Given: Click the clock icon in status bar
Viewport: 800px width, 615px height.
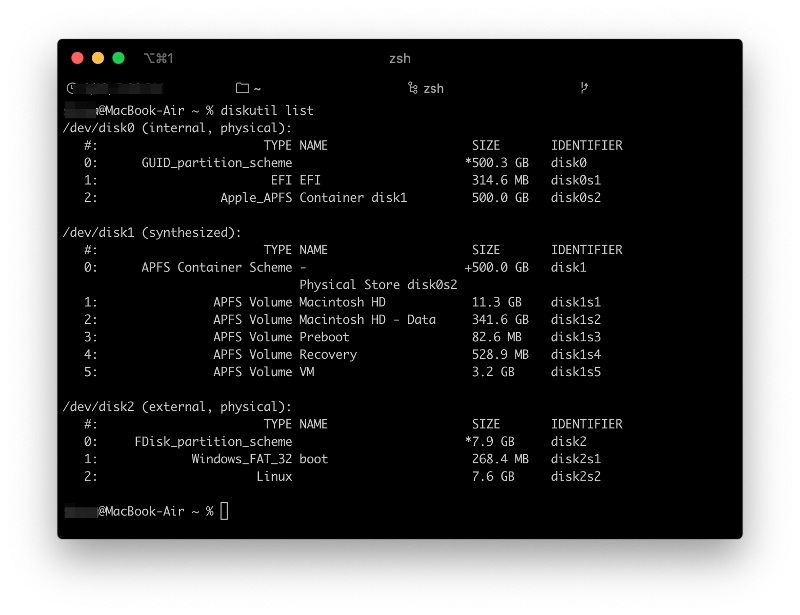Looking at the screenshot, I should (x=71, y=88).
